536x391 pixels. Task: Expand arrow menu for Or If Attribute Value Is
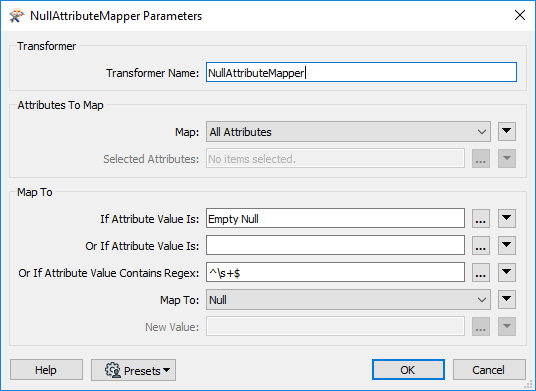[x=507, y=245]
